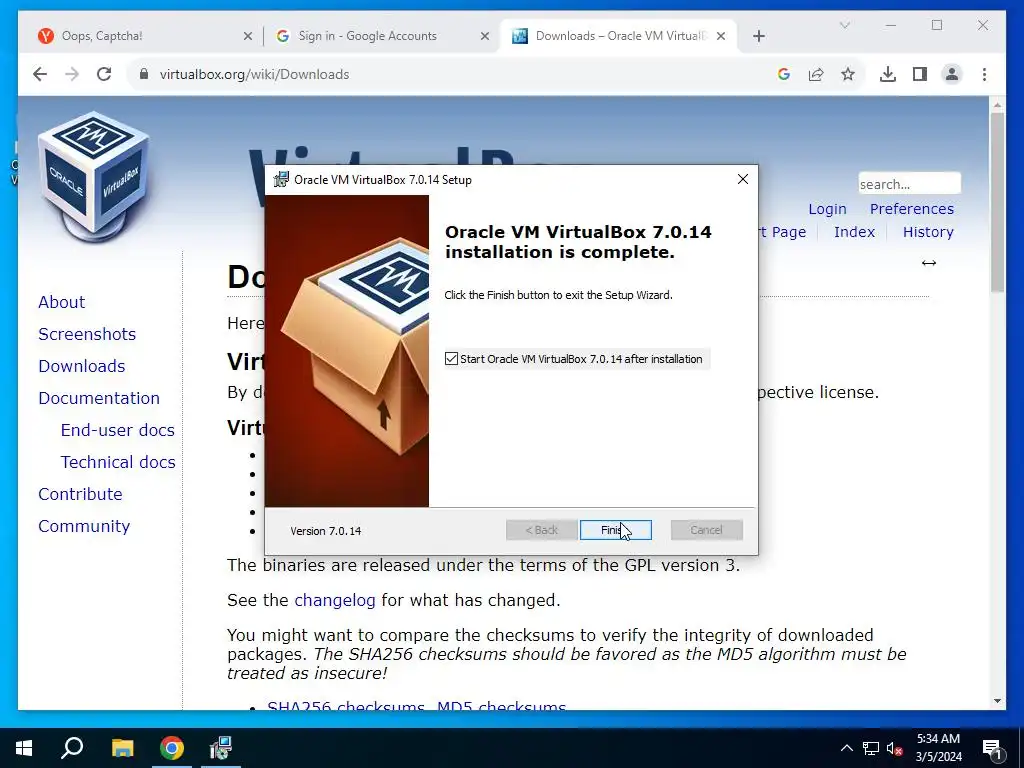Close the Oops, Captcha! tab
The height and width of the screenshot is (768, 1024).
[x=248, y=36]
